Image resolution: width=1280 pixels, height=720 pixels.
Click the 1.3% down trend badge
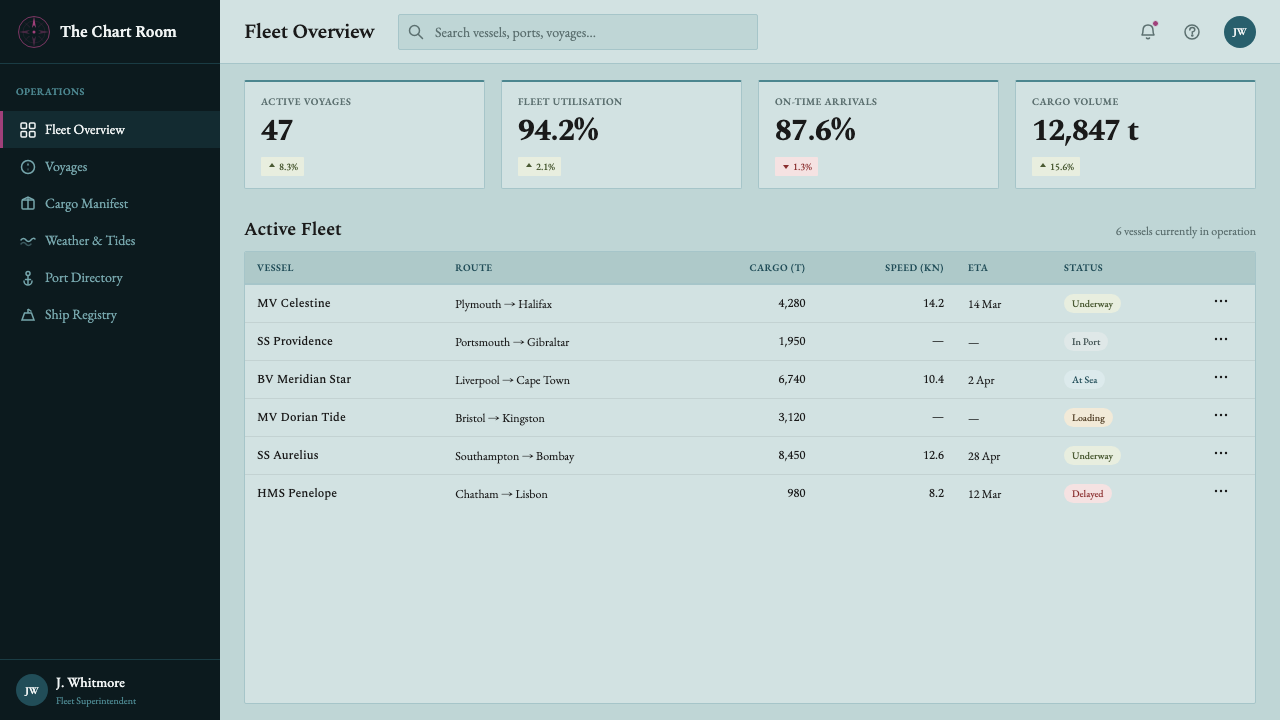coord(796,167)
